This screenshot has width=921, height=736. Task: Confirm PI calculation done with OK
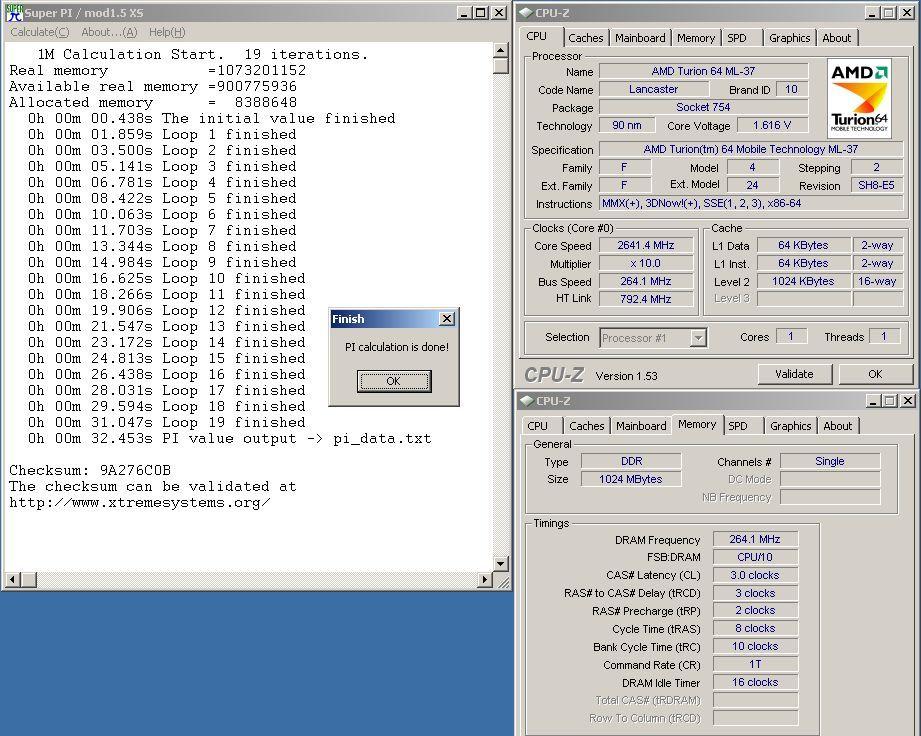click(x=394, y=381)
